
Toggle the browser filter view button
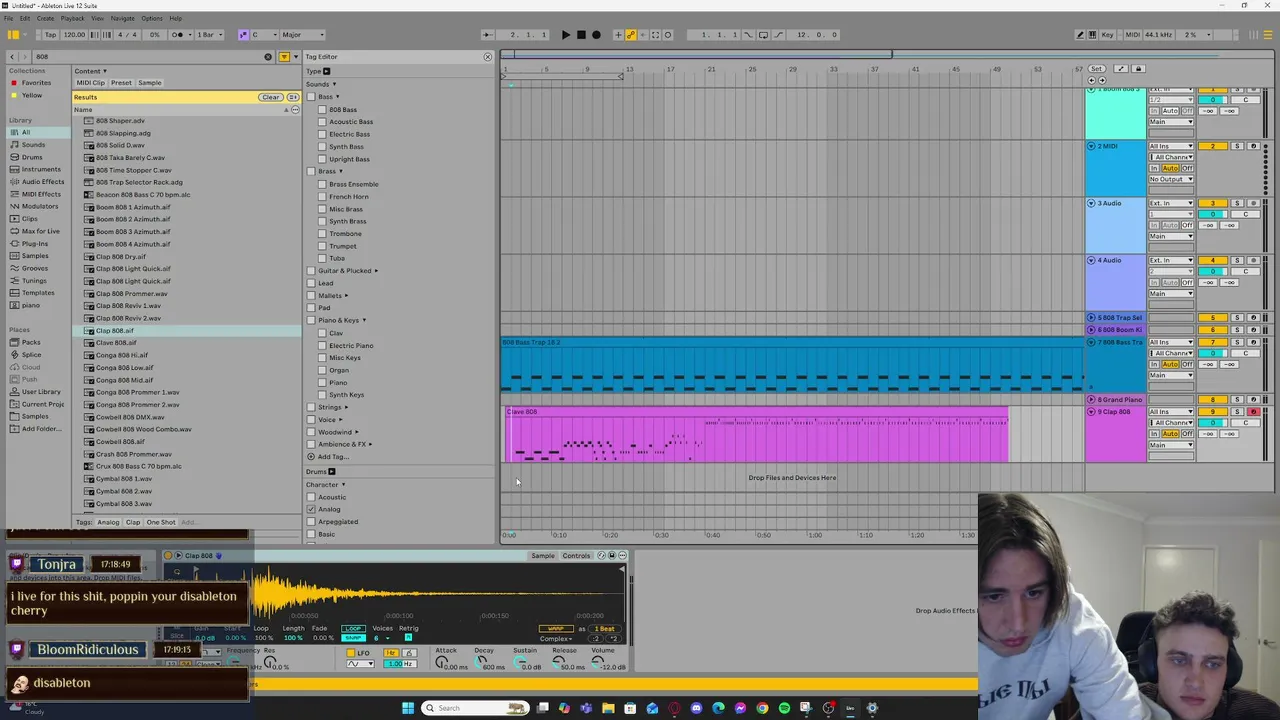click(284, 57)
